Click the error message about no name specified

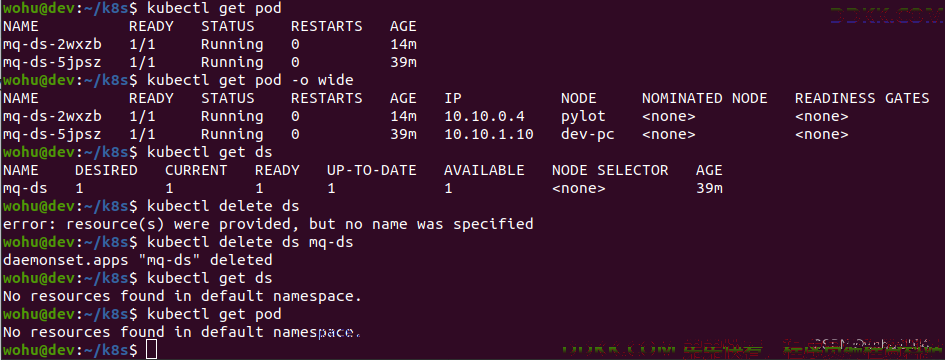[268, 224]
